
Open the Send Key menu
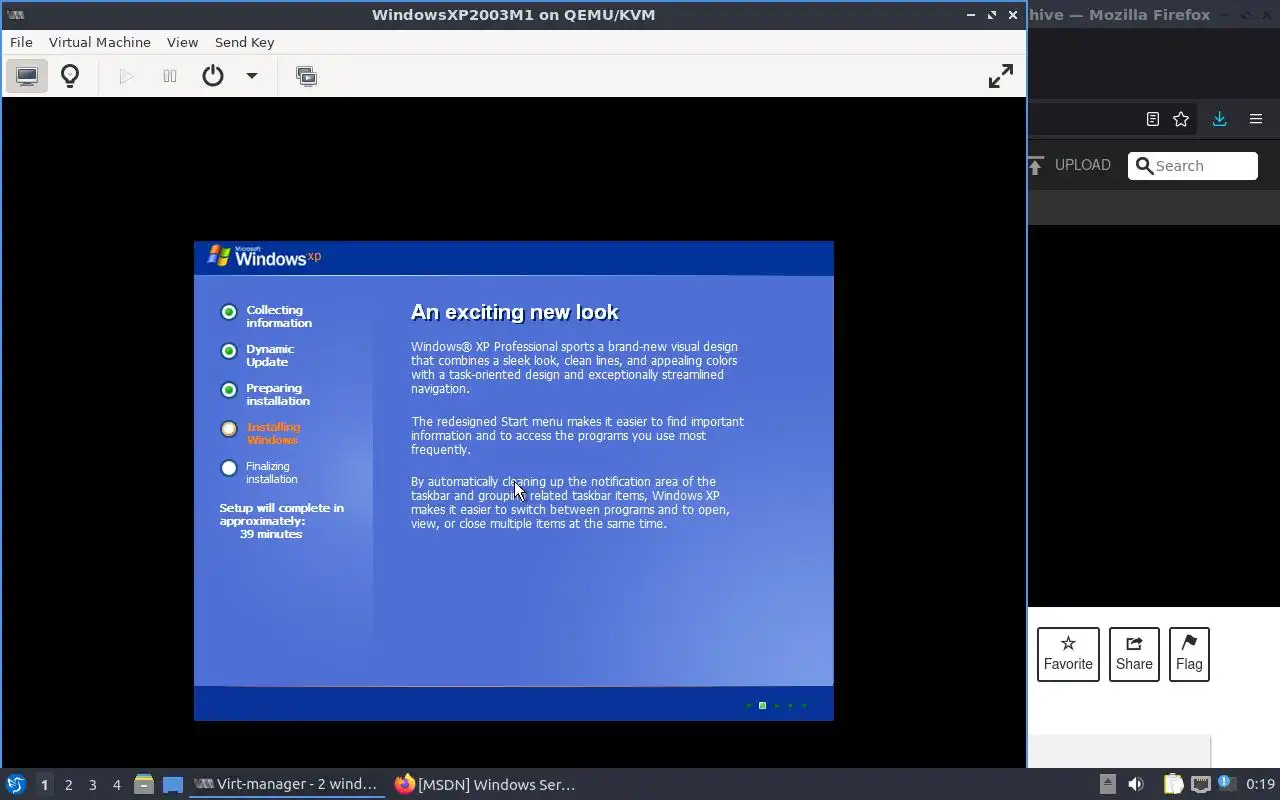(x=245, y=42)
